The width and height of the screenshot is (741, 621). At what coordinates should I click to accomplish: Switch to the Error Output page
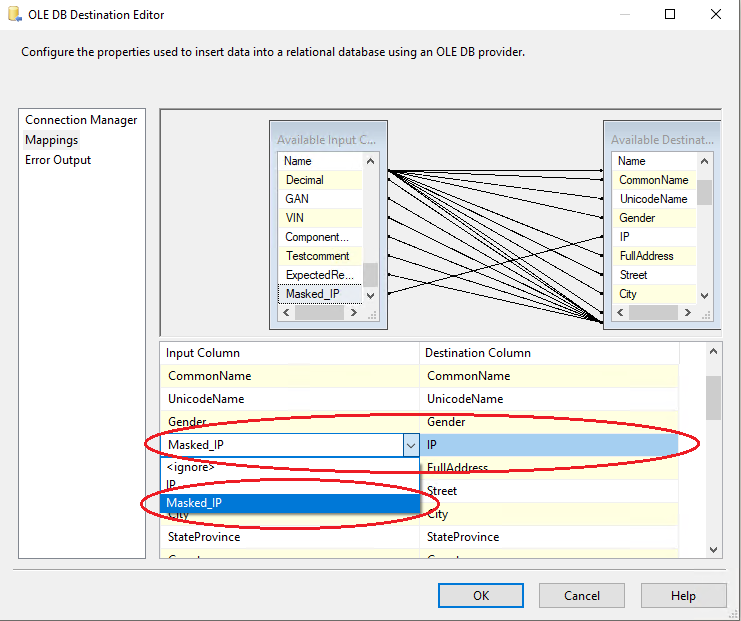point(58,160)
